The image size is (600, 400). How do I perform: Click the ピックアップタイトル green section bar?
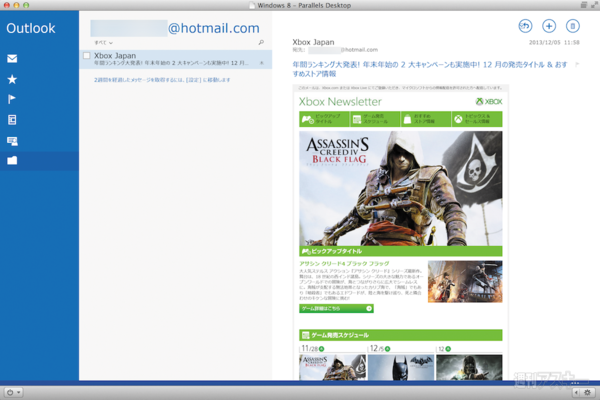401,251
